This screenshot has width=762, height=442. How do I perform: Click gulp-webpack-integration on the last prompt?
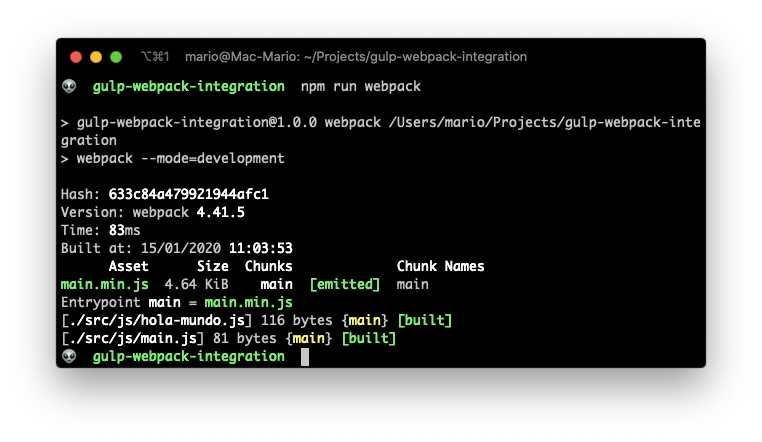189,357
